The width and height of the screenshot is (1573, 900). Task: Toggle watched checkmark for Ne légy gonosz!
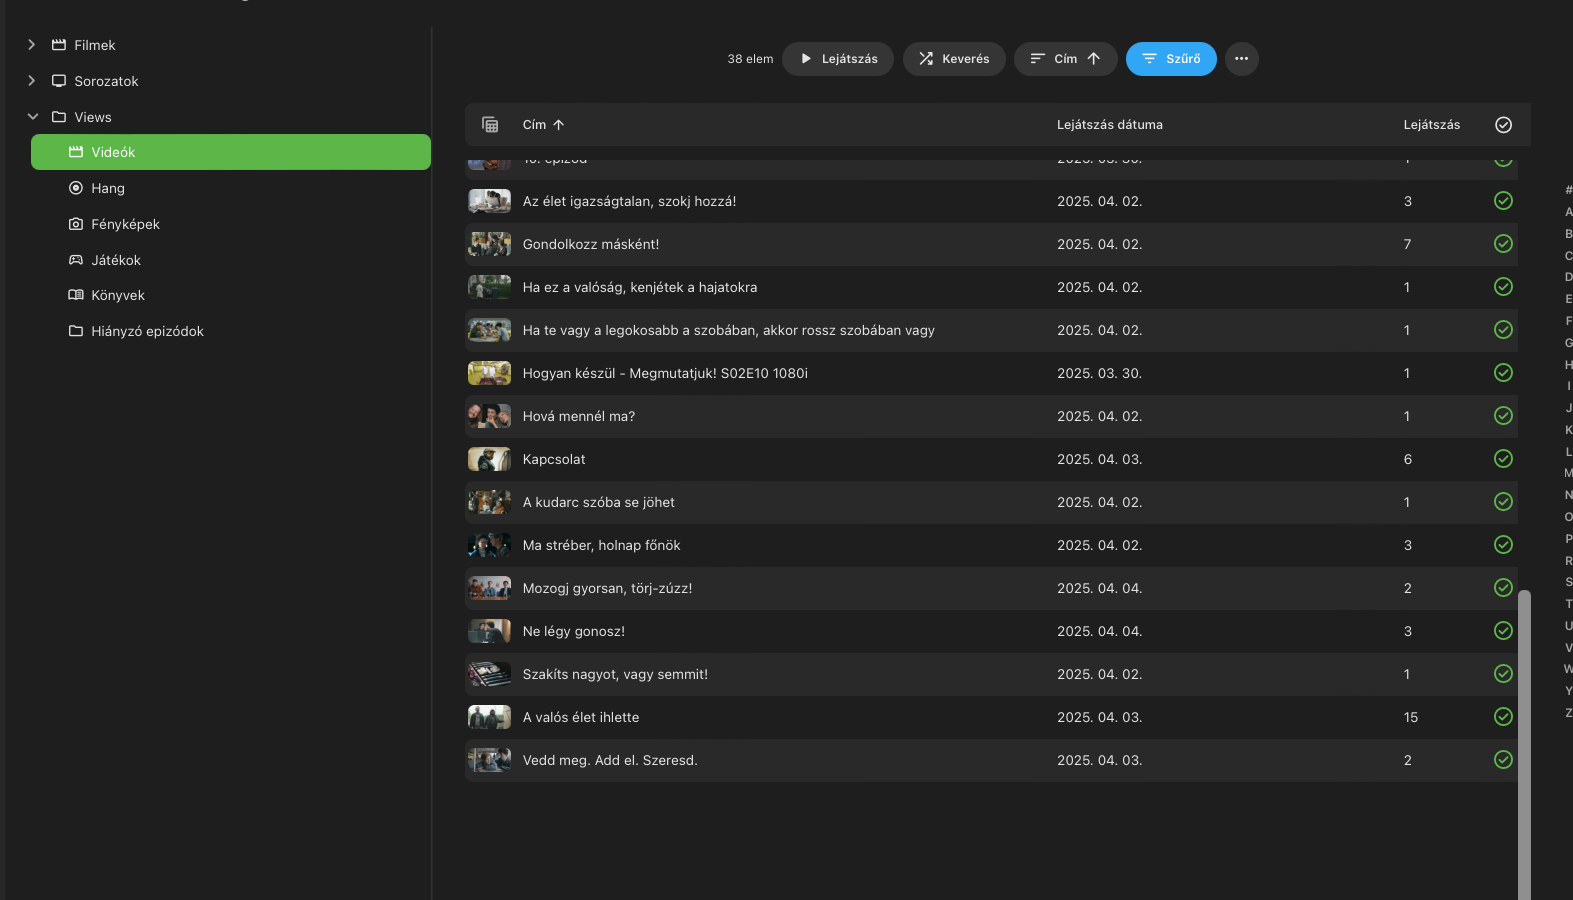(1502, 631)
